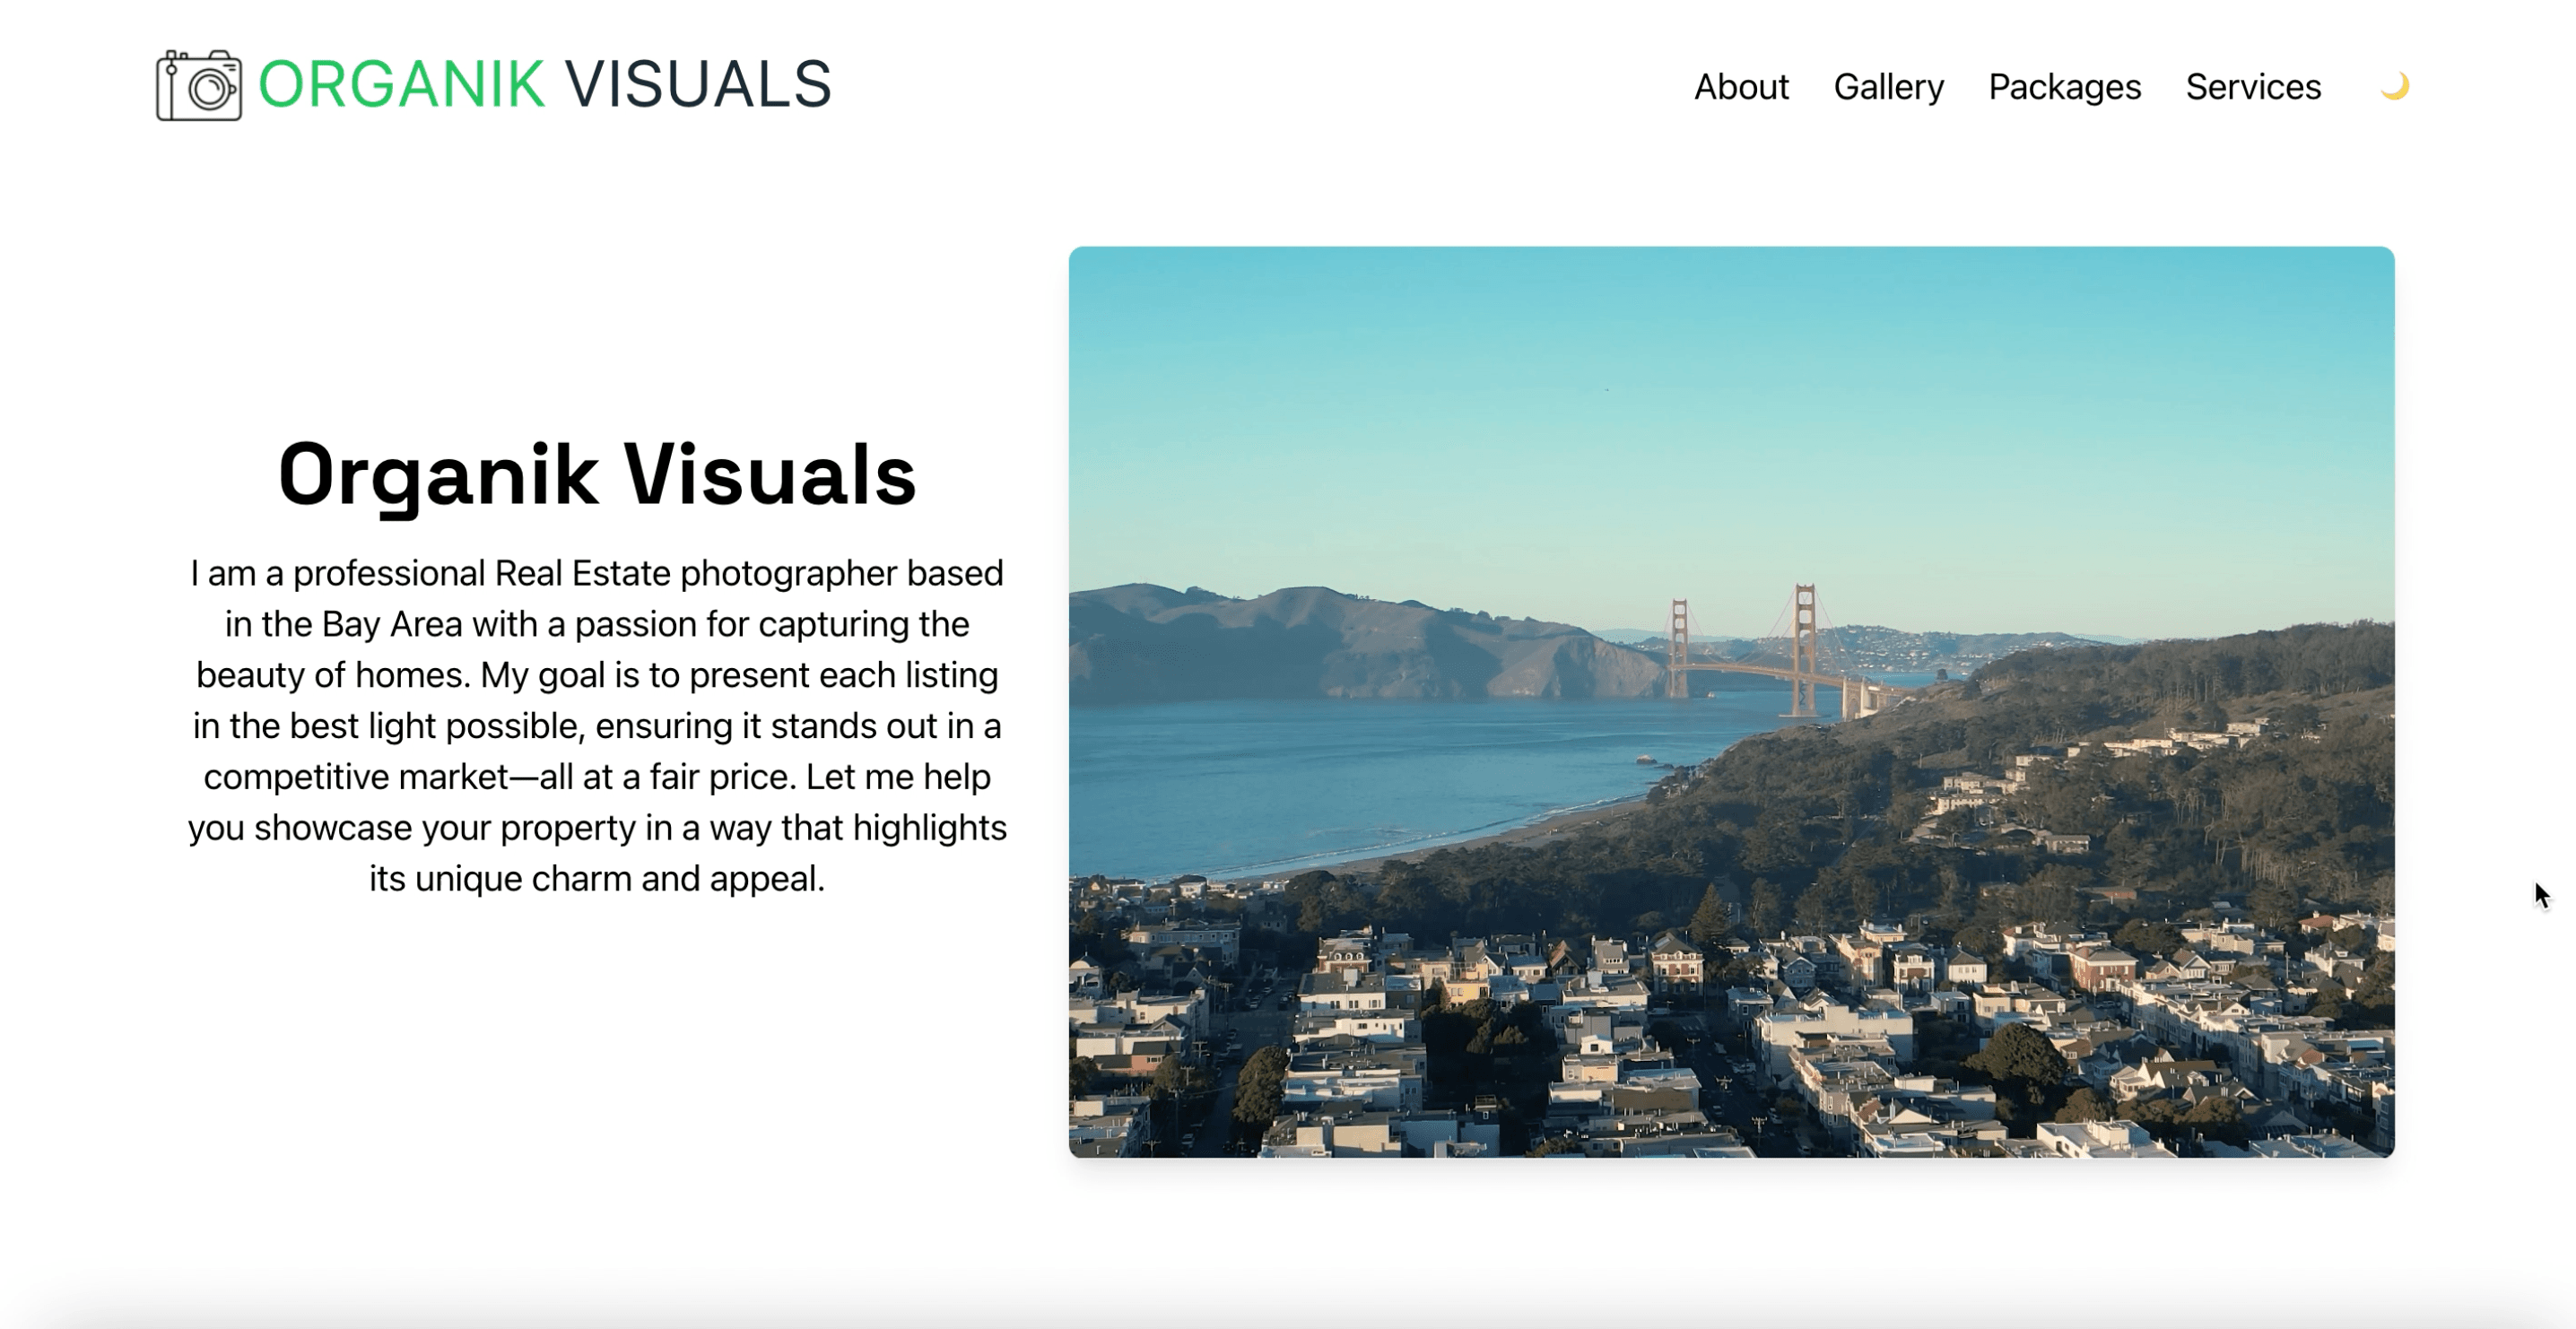Click the Golden Gate Bridge hero image
Screen dimensions: 2576x1329
click(x=1731, y=702)
